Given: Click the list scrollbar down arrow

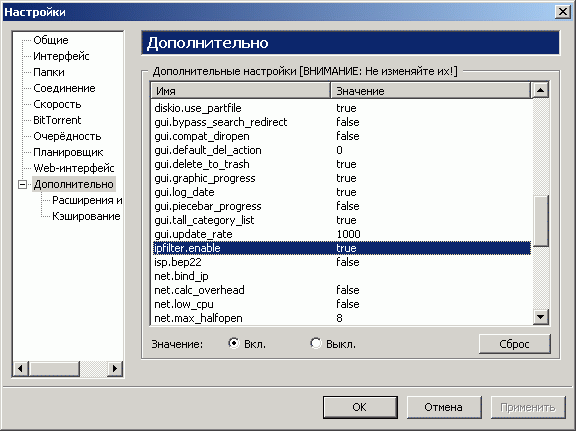Looking at the screenshot, I should pyautogui.click(x=540, y=317).
